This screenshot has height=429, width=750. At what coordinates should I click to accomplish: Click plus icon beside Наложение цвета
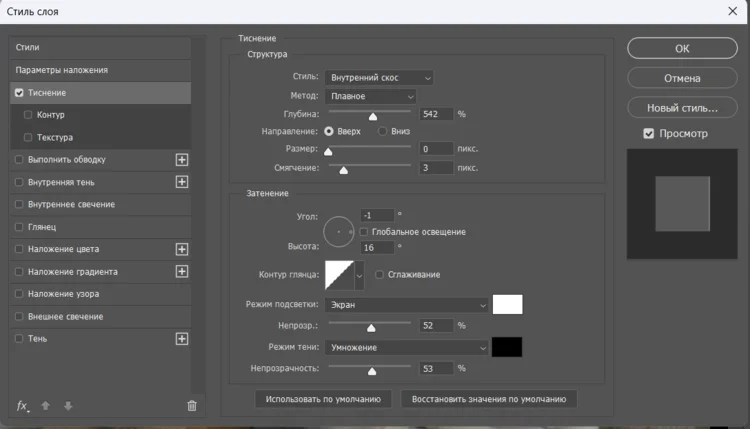point(182,249)
